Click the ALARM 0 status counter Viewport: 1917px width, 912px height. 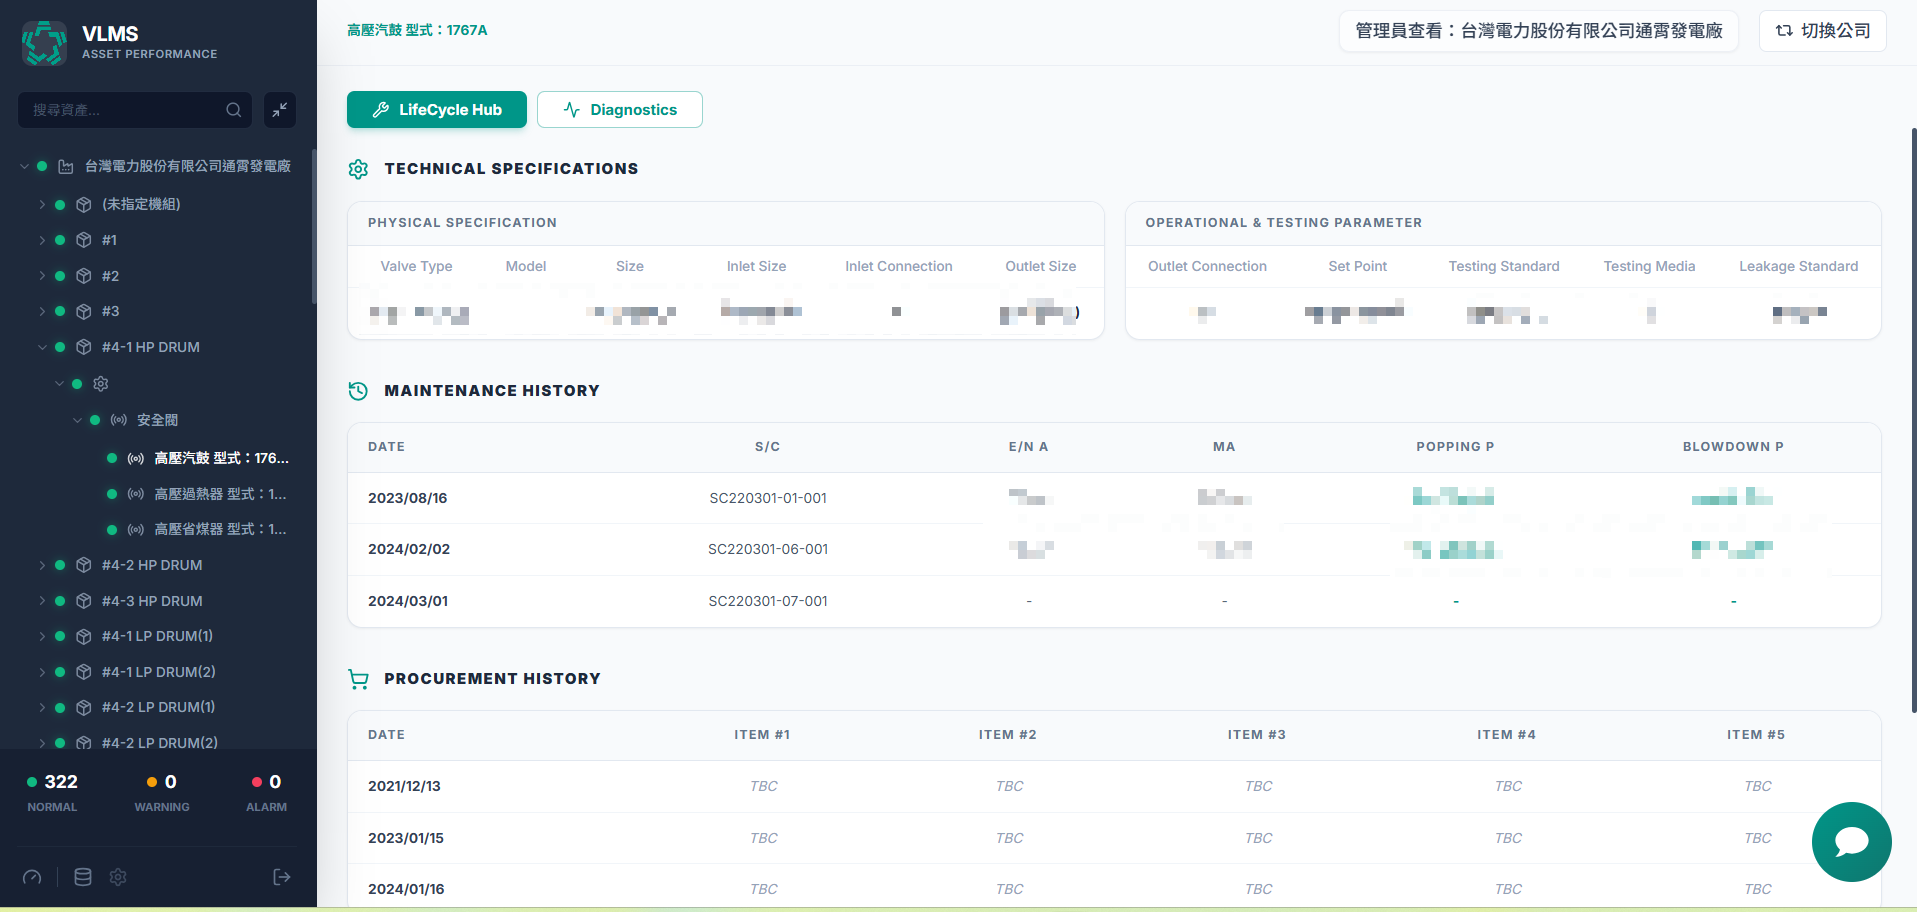tap(266, 792)
